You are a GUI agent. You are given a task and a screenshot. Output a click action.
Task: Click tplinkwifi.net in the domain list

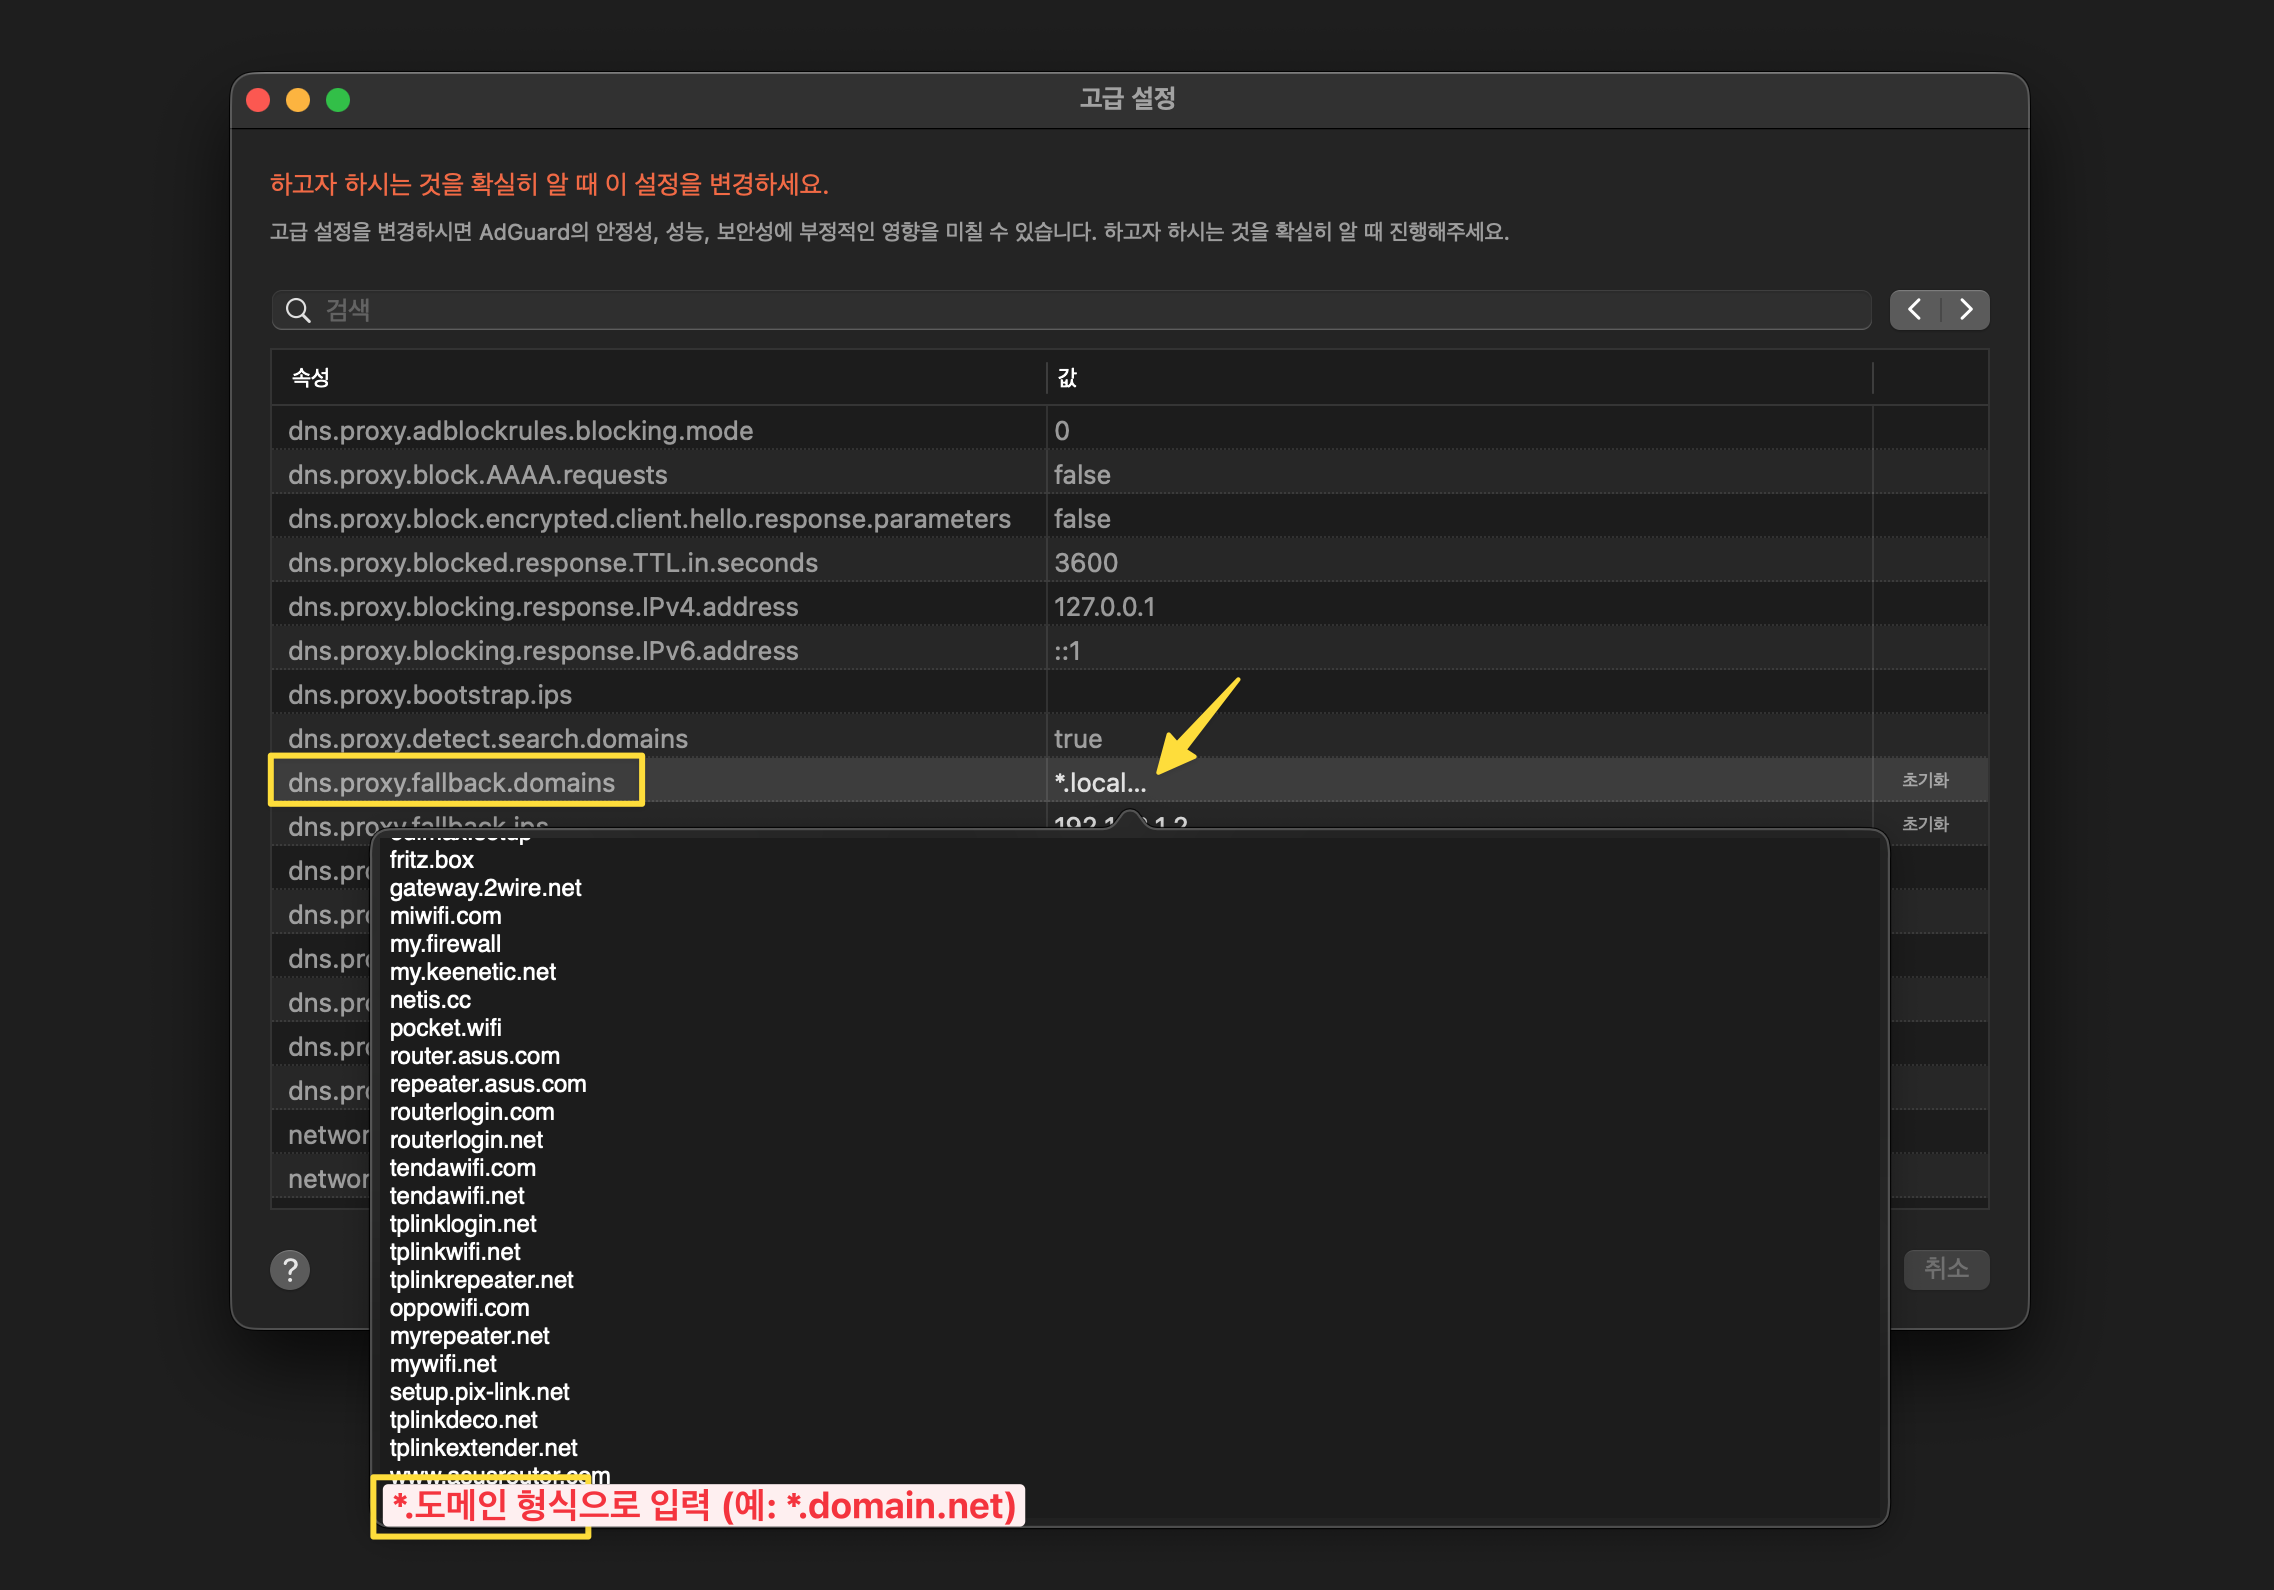coord(455,1251)
